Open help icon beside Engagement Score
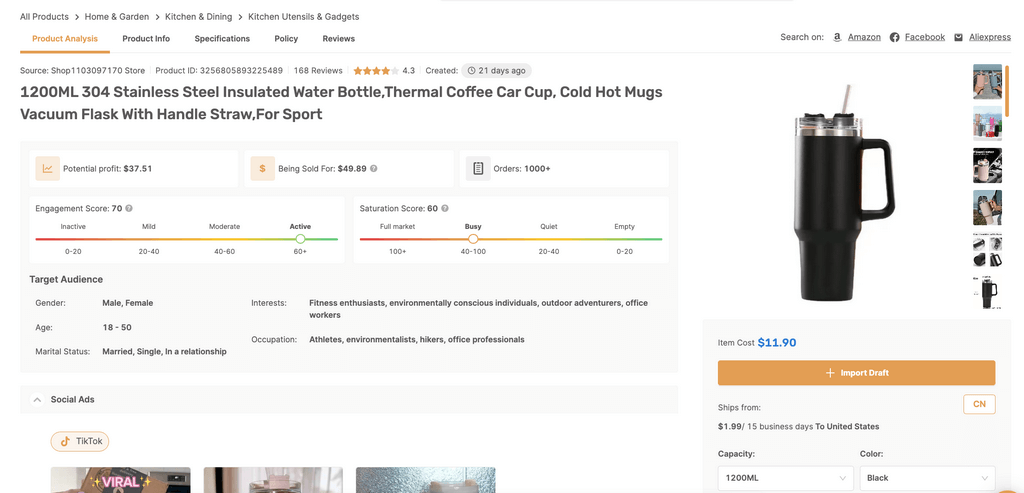The height and width of the screenshot is (493, 1024). (x=129, y=208)
